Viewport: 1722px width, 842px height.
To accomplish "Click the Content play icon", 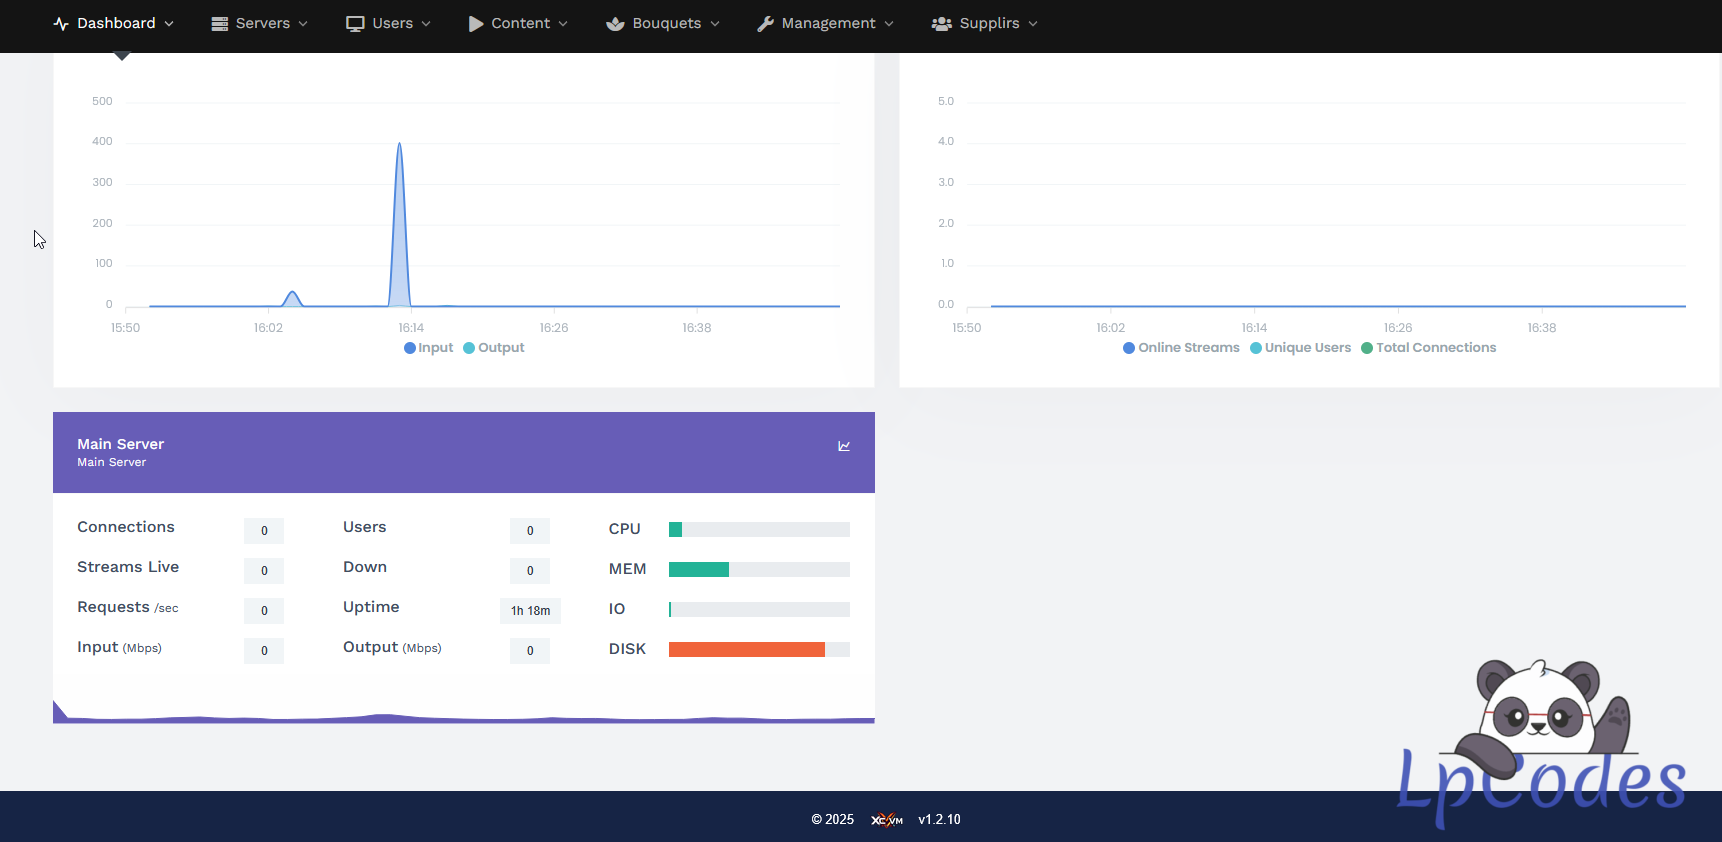I will pos(476,24).
